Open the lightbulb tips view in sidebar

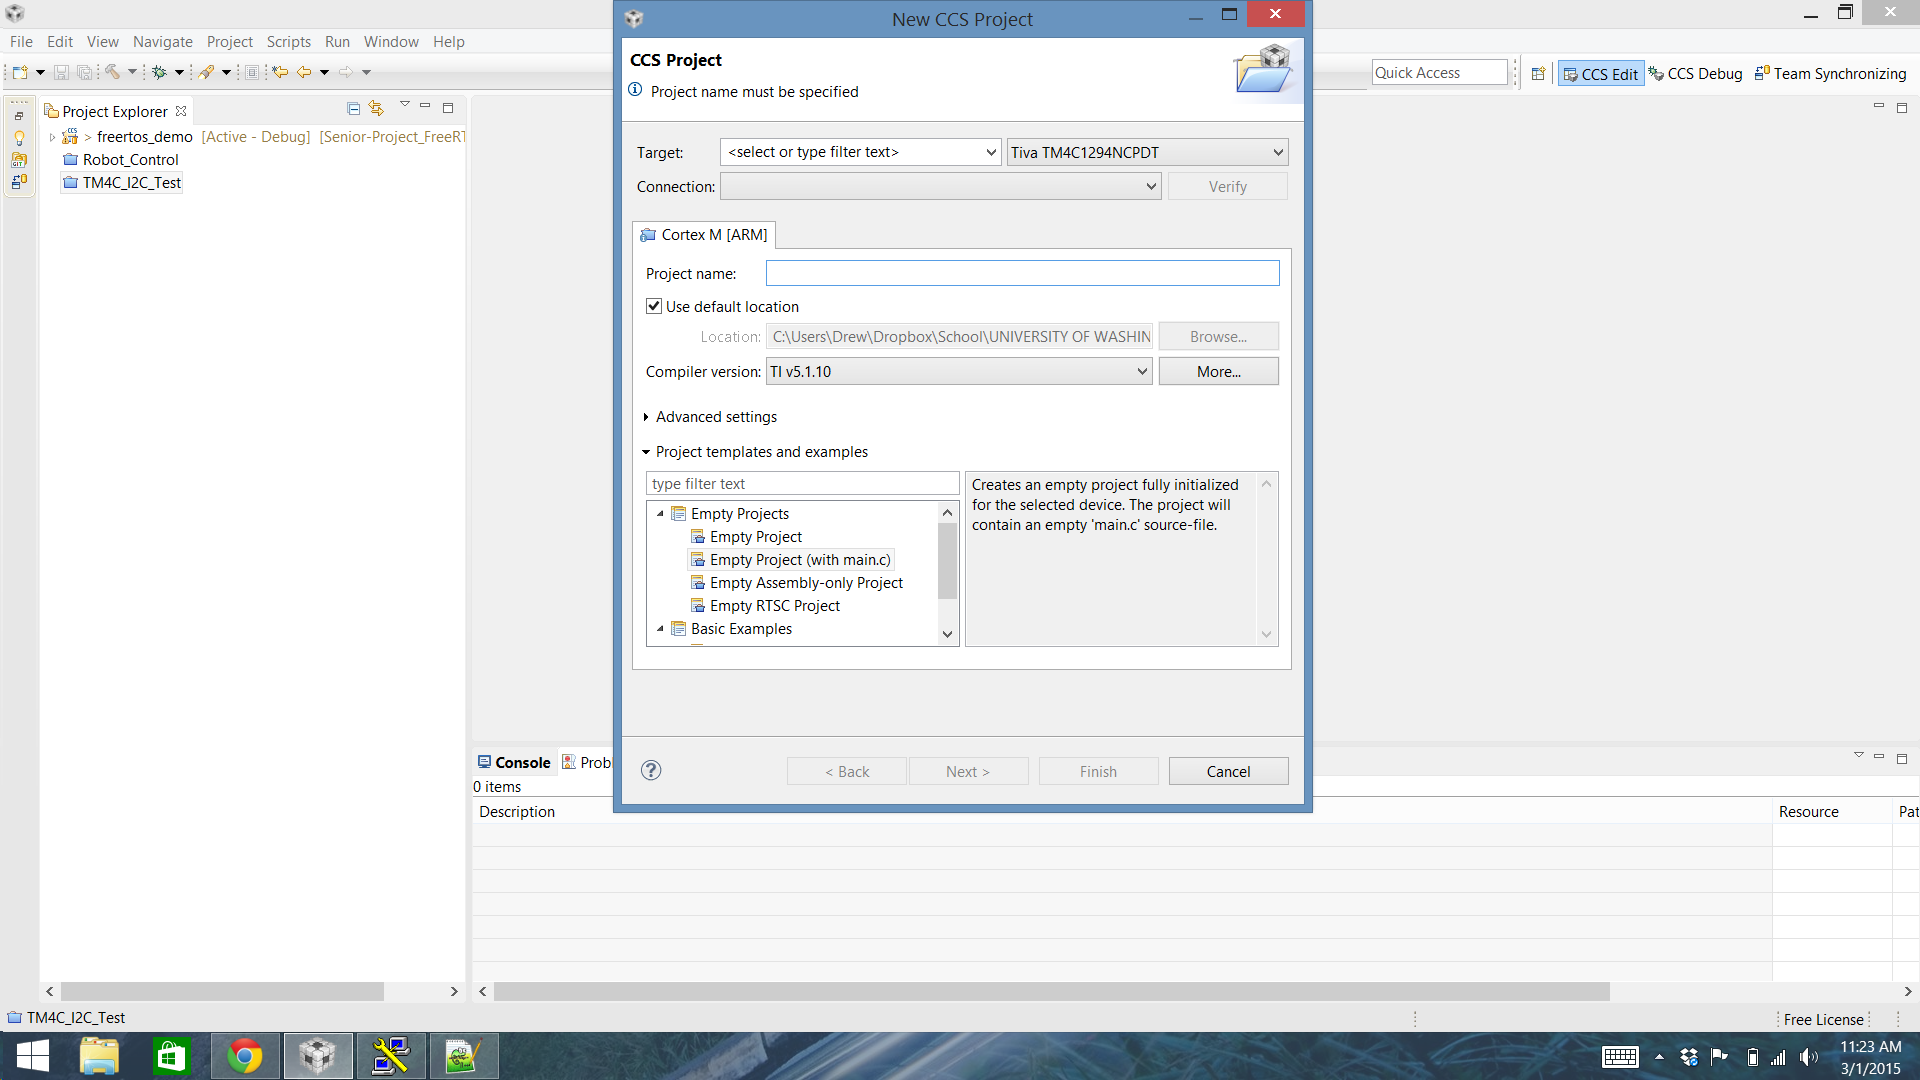click(19, 138)
